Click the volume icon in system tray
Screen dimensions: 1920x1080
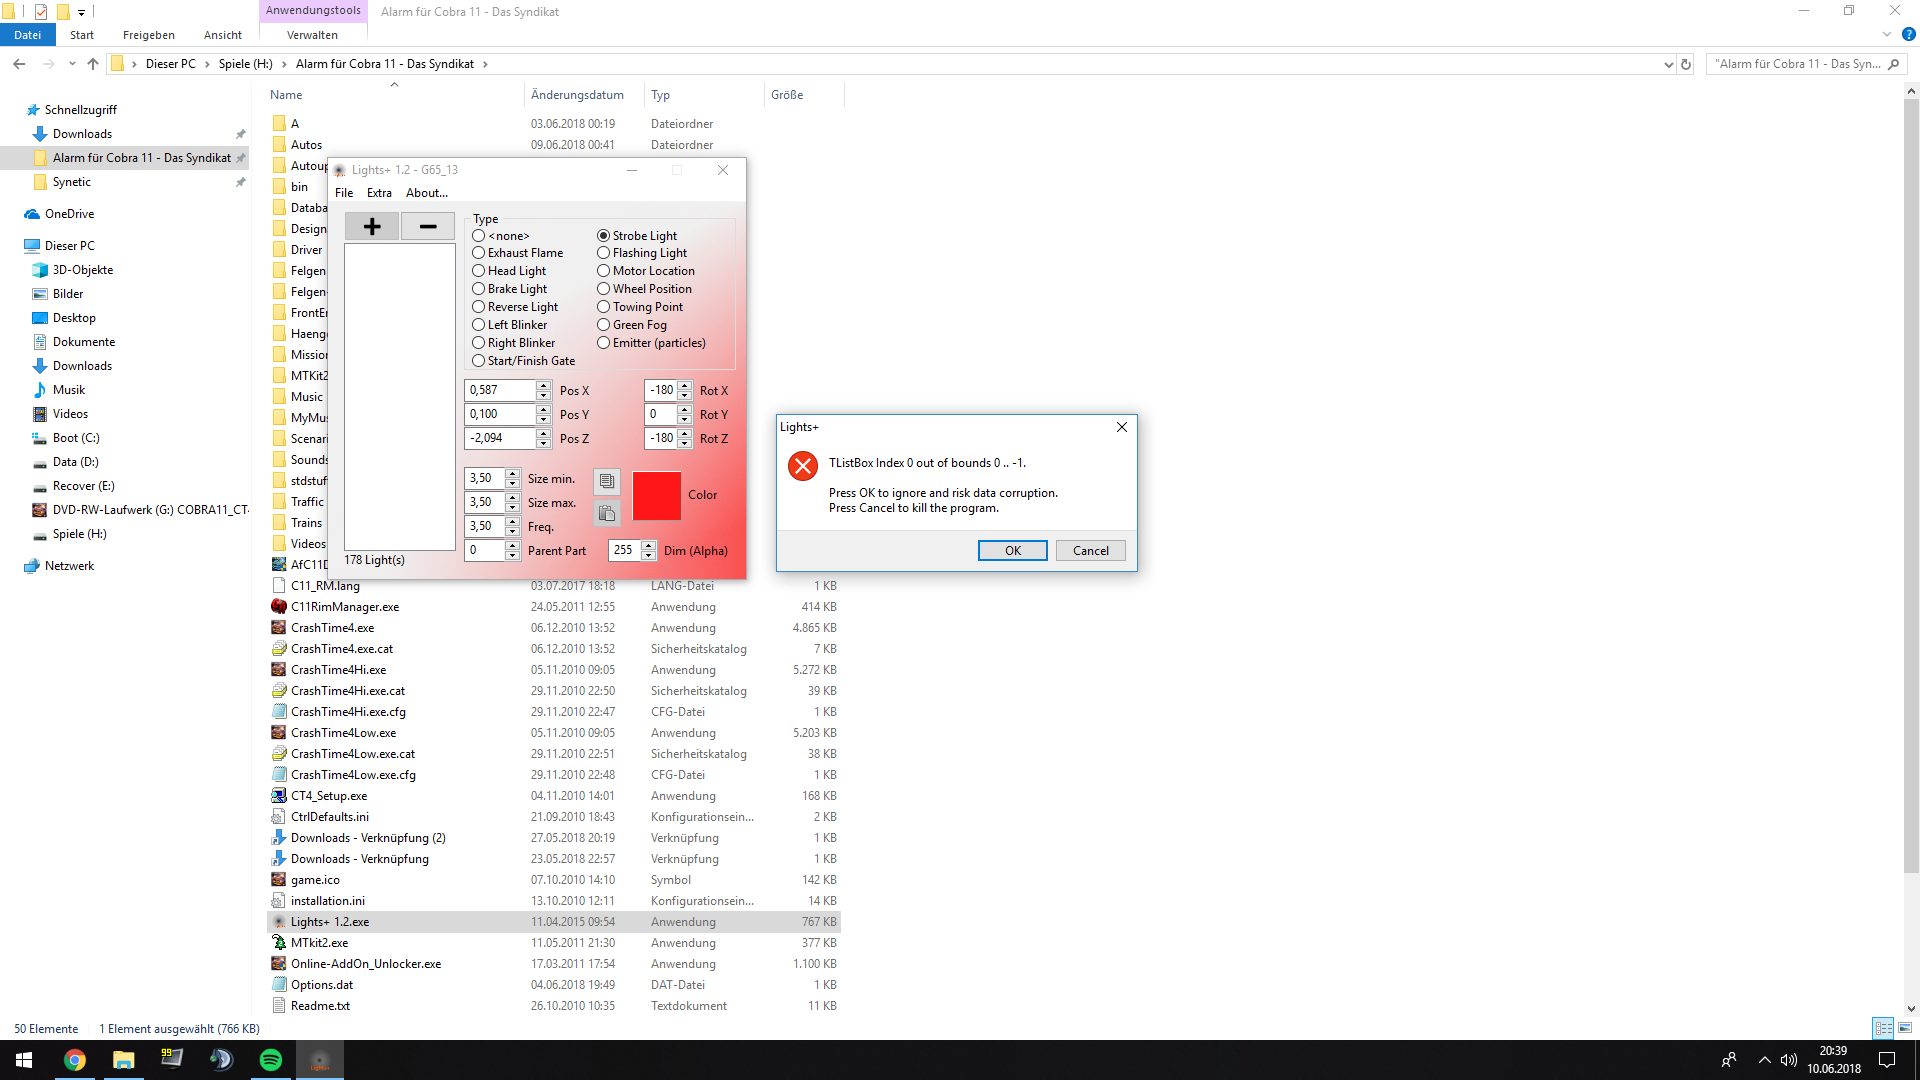(x=1789, y=1060)
